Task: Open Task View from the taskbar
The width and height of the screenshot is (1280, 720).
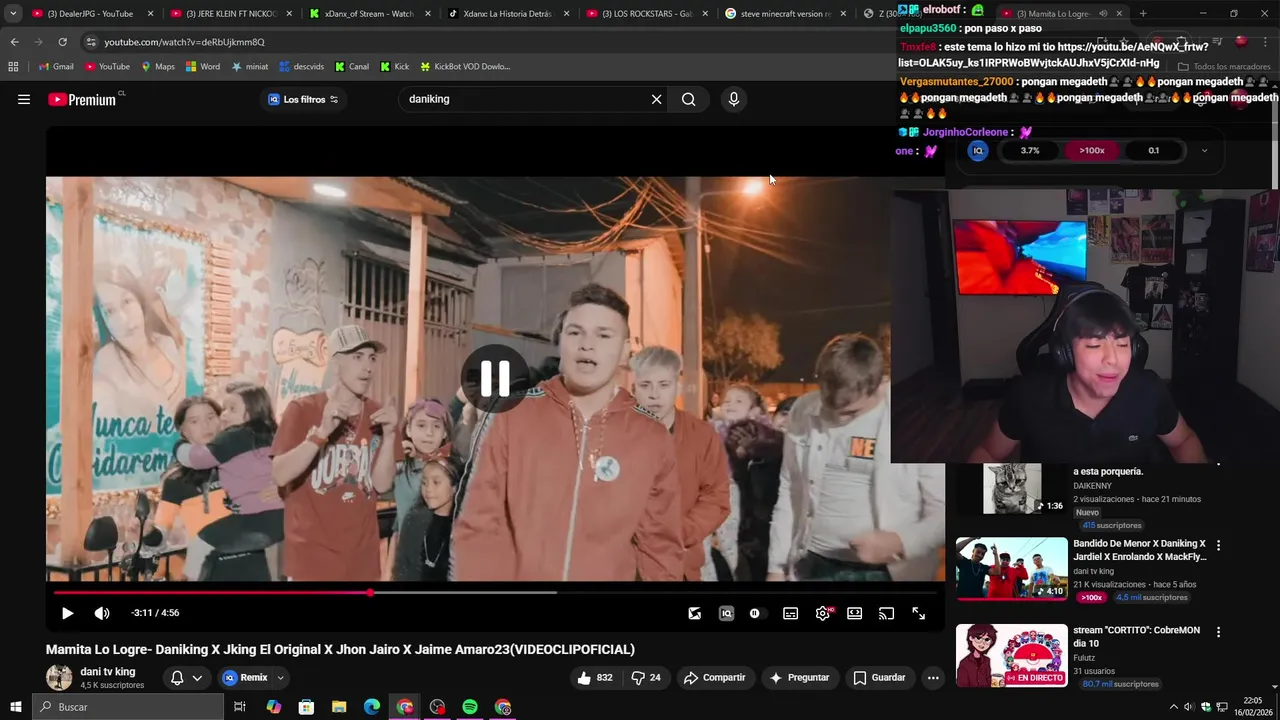Action: 240,707
